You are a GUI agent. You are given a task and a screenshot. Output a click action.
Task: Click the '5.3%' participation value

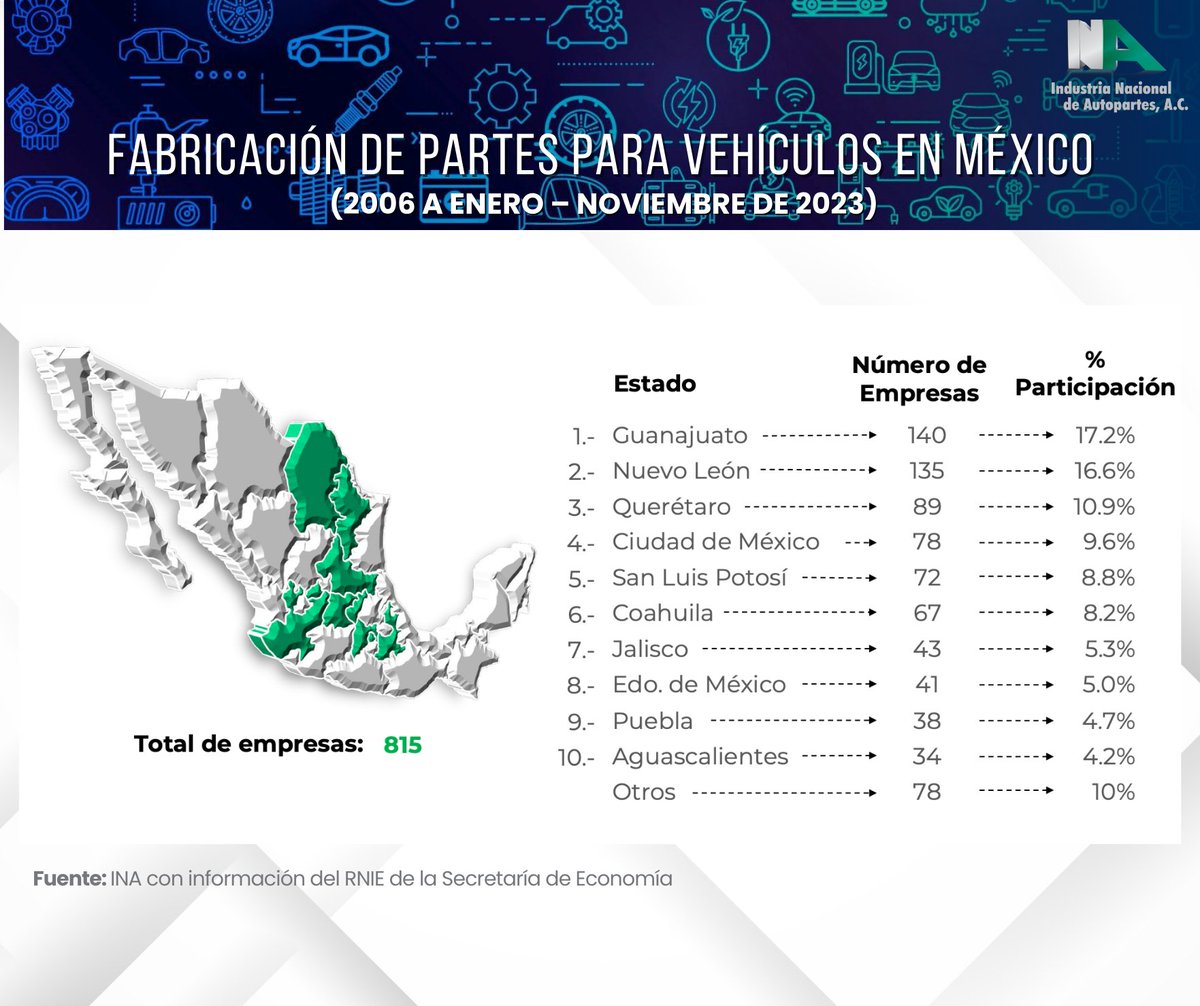tap(1110, 649)
